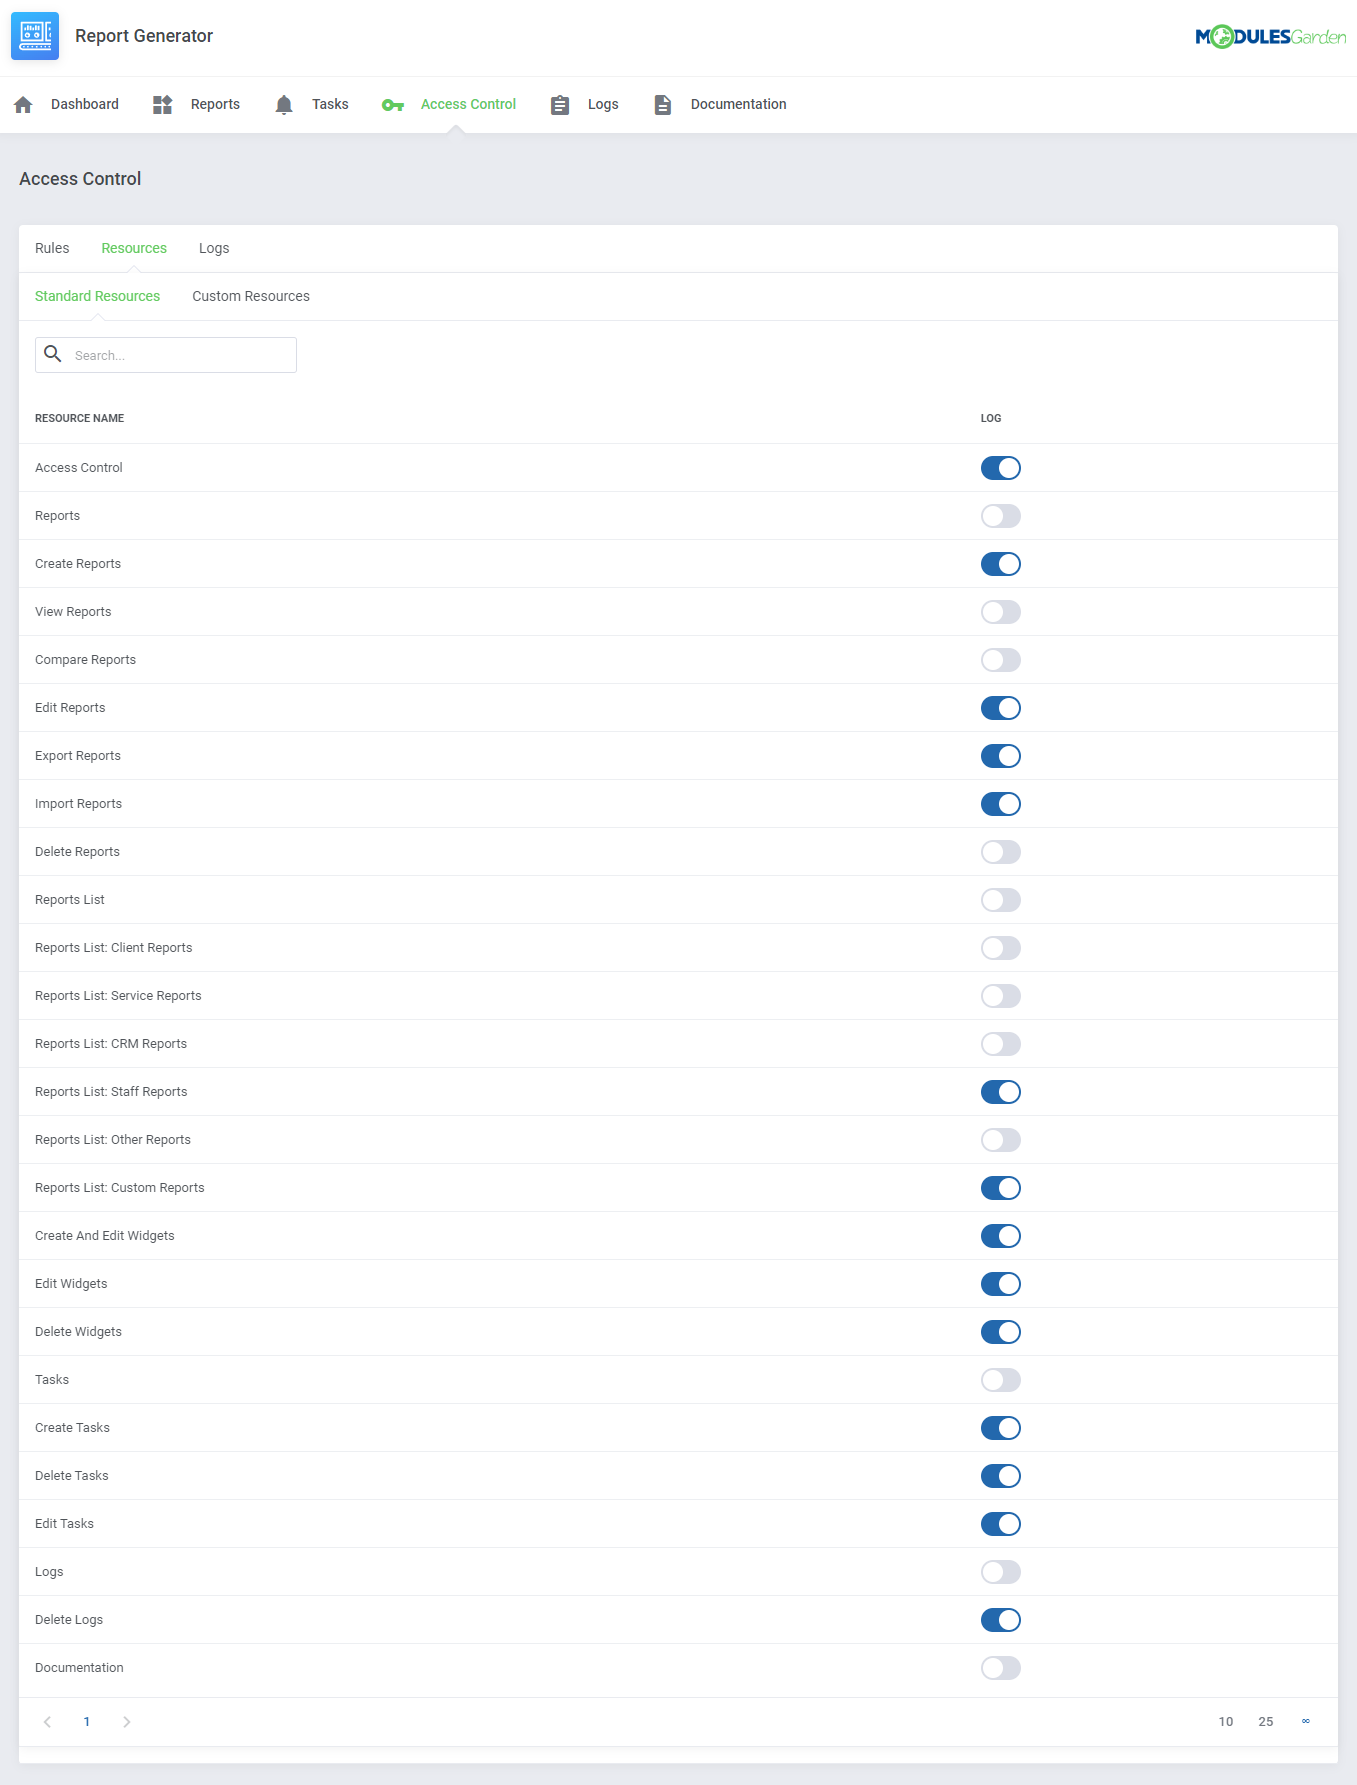Enable the log toggle for View Reports

pyautogui.click(x=1000, y=612)
